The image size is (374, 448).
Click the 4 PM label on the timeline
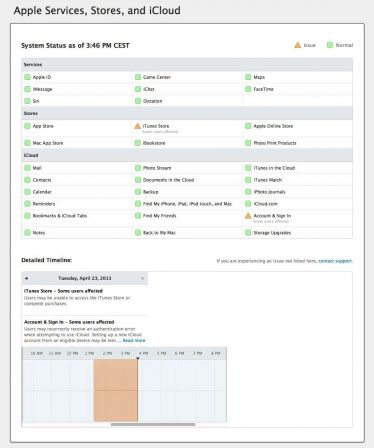click(144, 353)
